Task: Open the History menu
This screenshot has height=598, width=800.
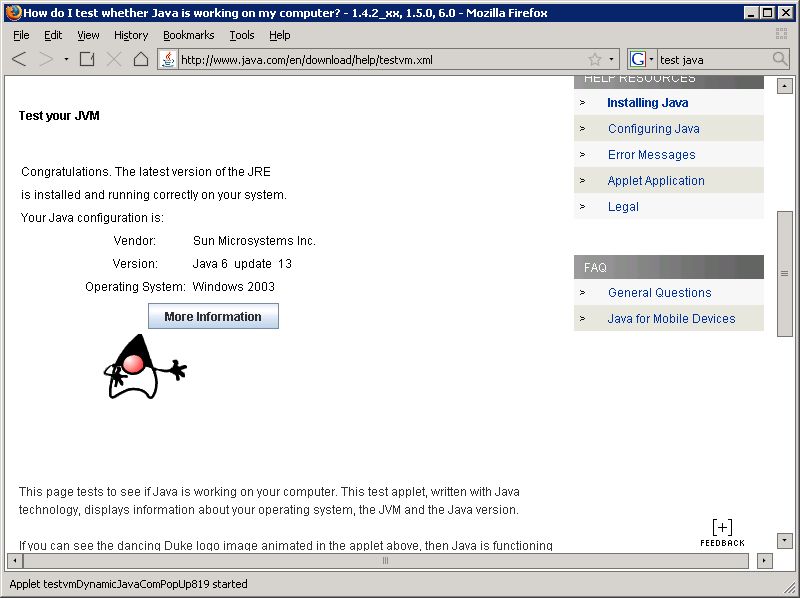Action: (x=131, y=35)
